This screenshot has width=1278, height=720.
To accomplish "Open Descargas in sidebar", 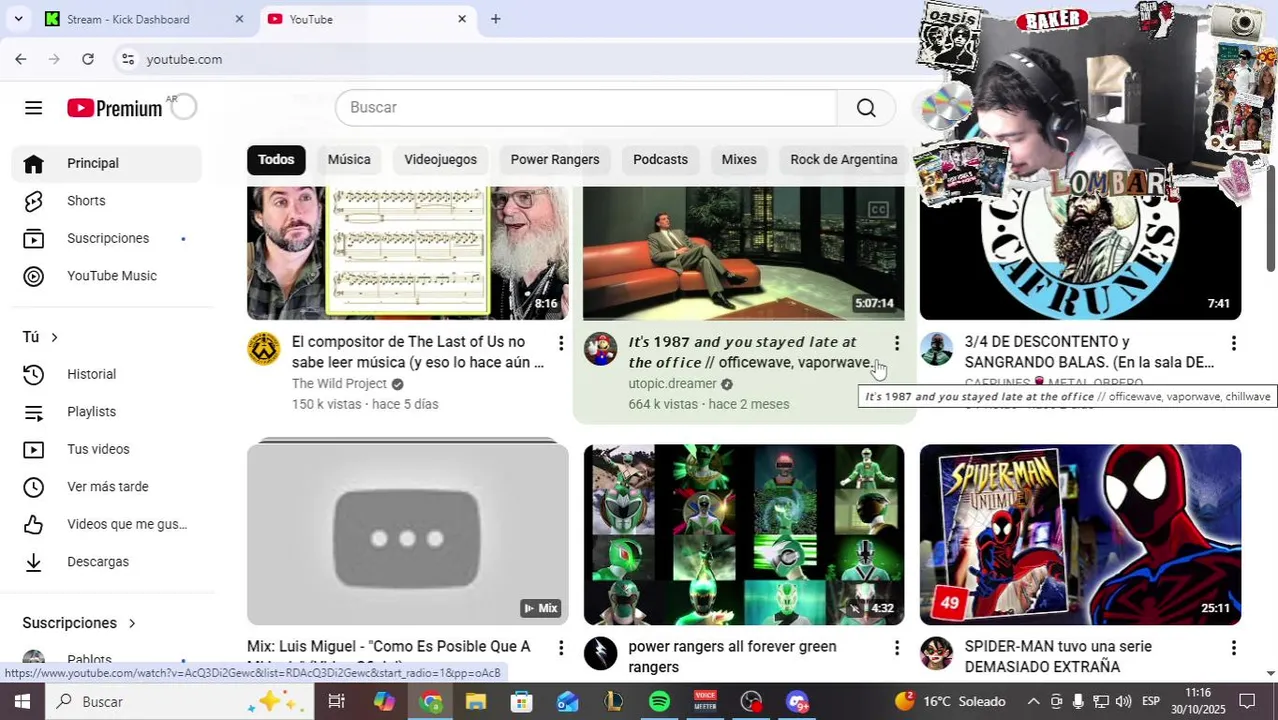I will pos(106,562).
